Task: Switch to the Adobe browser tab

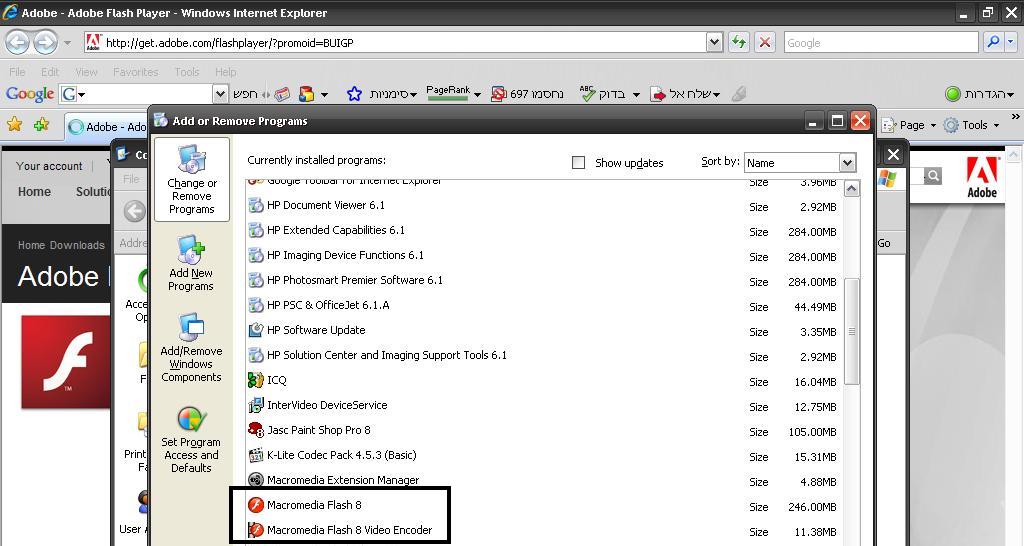Action: (108, 127)
